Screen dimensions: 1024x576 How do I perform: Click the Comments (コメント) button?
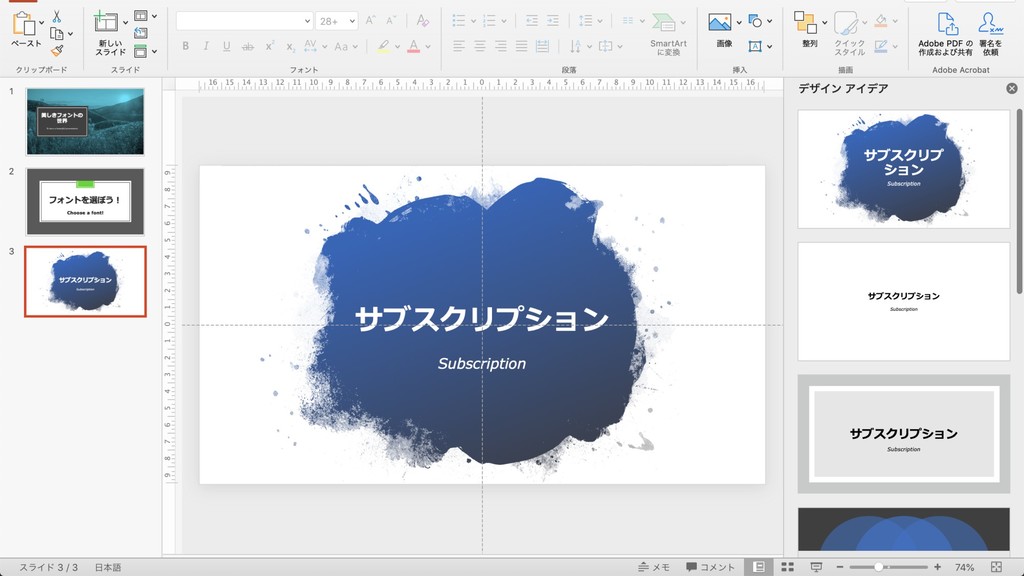pyautogui.click(x=711, y=567)
